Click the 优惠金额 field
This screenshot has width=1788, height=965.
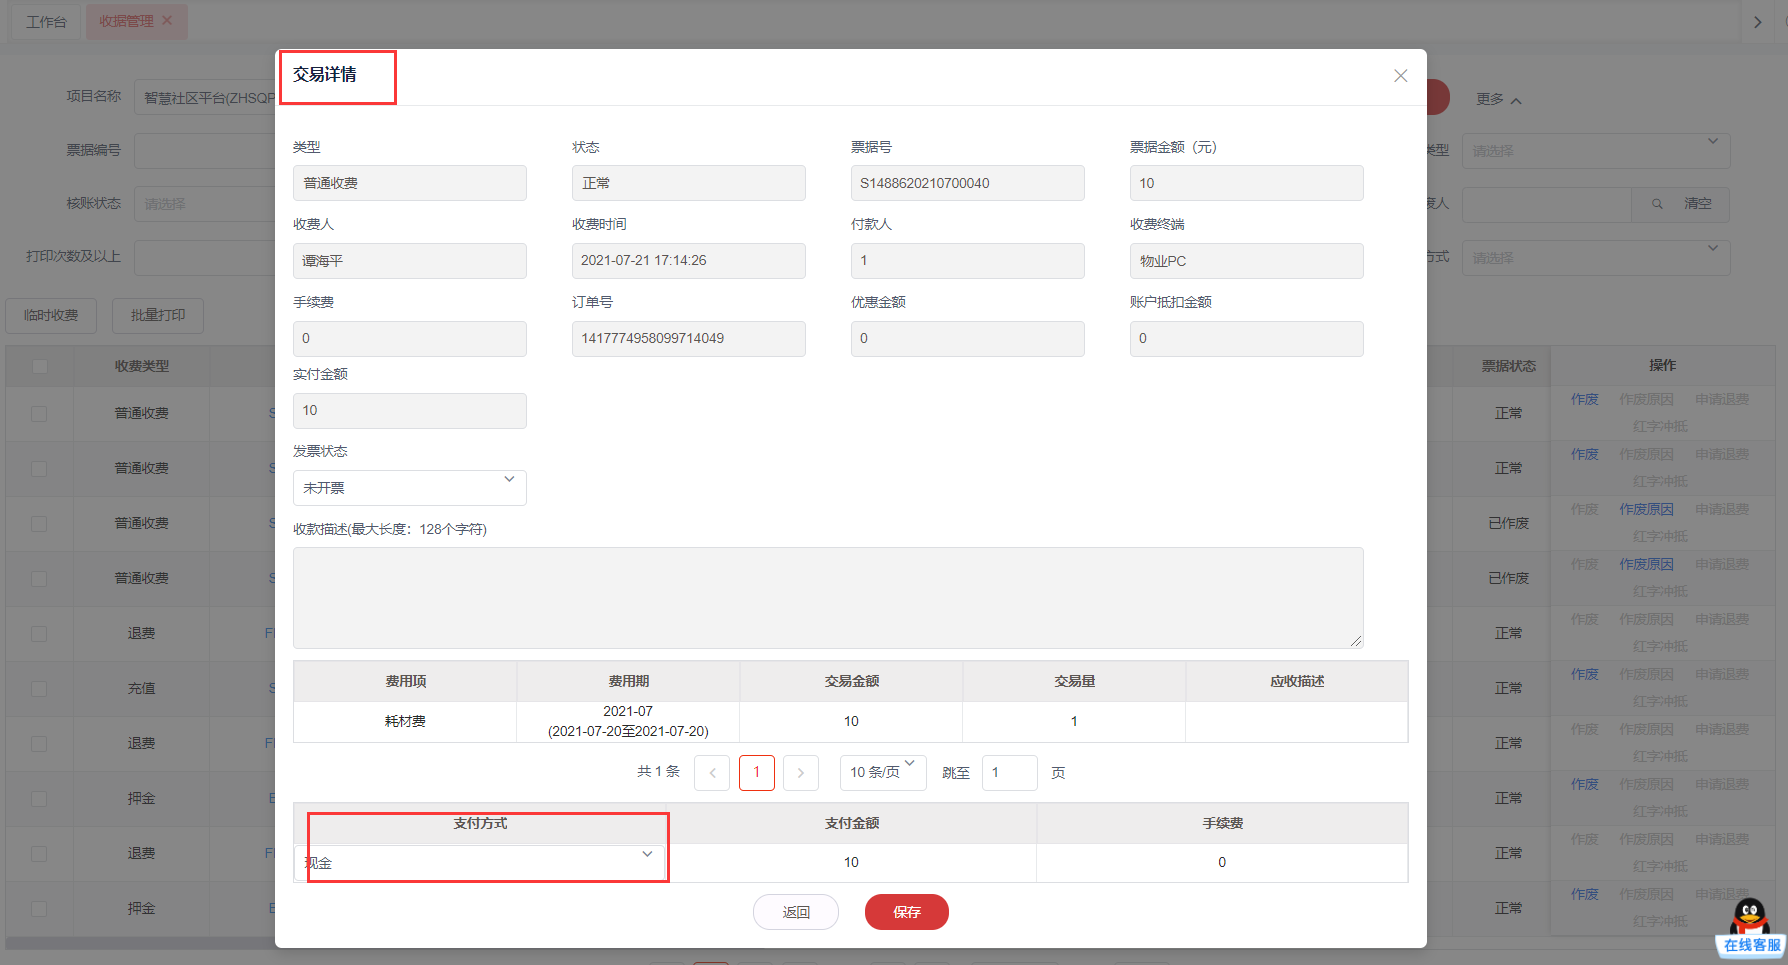tap(968, 339)
